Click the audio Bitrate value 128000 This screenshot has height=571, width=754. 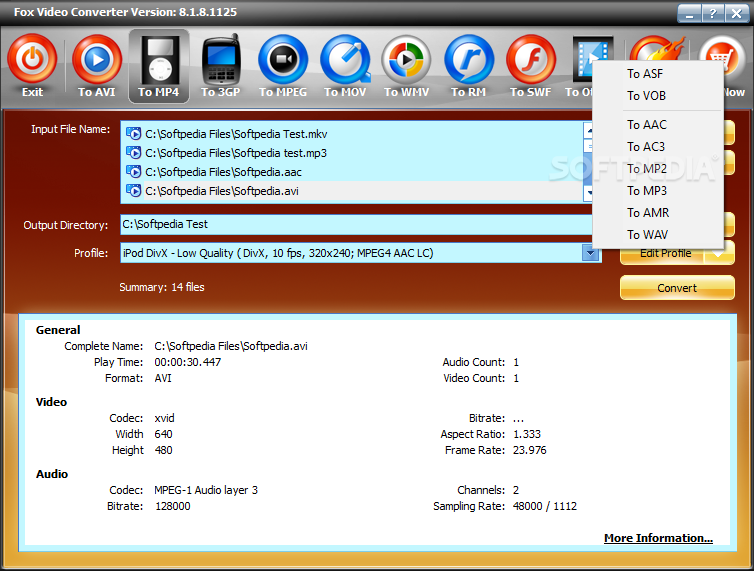(x=173, y=506)
